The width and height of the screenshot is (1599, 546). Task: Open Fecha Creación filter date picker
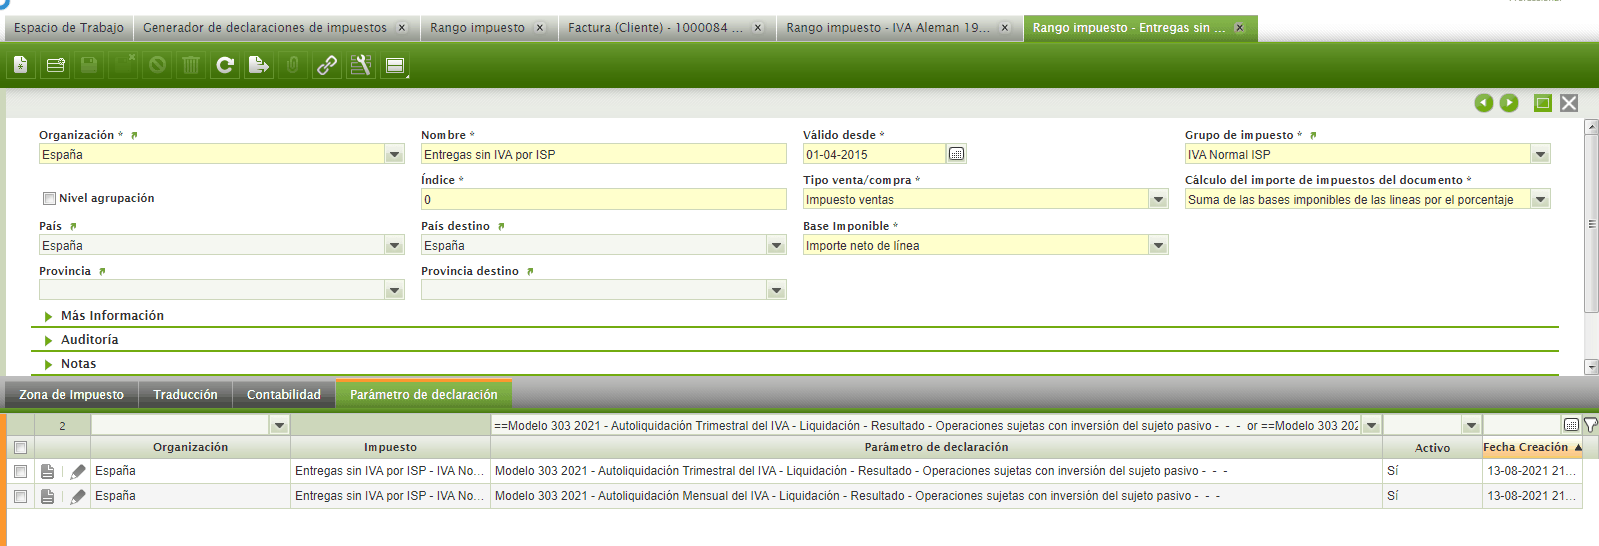[1571, 425]
